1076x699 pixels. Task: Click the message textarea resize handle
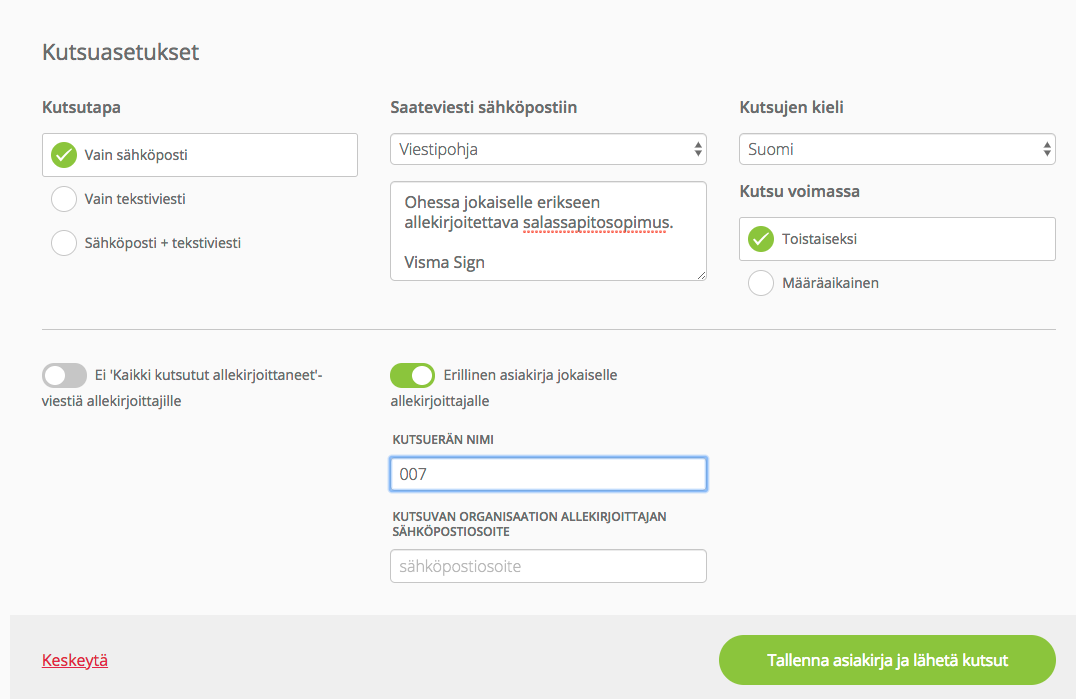coord(701,275)
